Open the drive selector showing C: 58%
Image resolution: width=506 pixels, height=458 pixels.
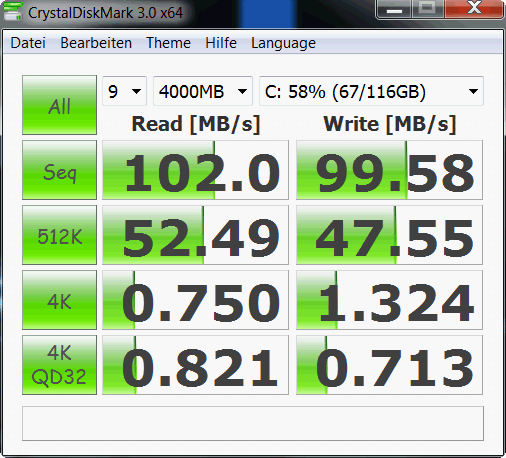(x=371, y=91)
